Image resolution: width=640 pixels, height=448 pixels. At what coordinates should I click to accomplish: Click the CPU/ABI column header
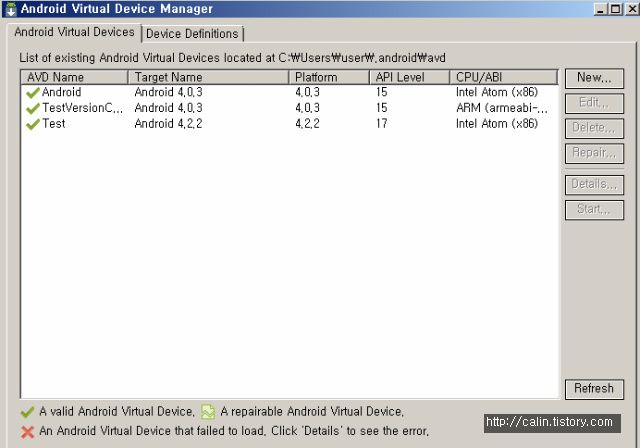(503, 77)
